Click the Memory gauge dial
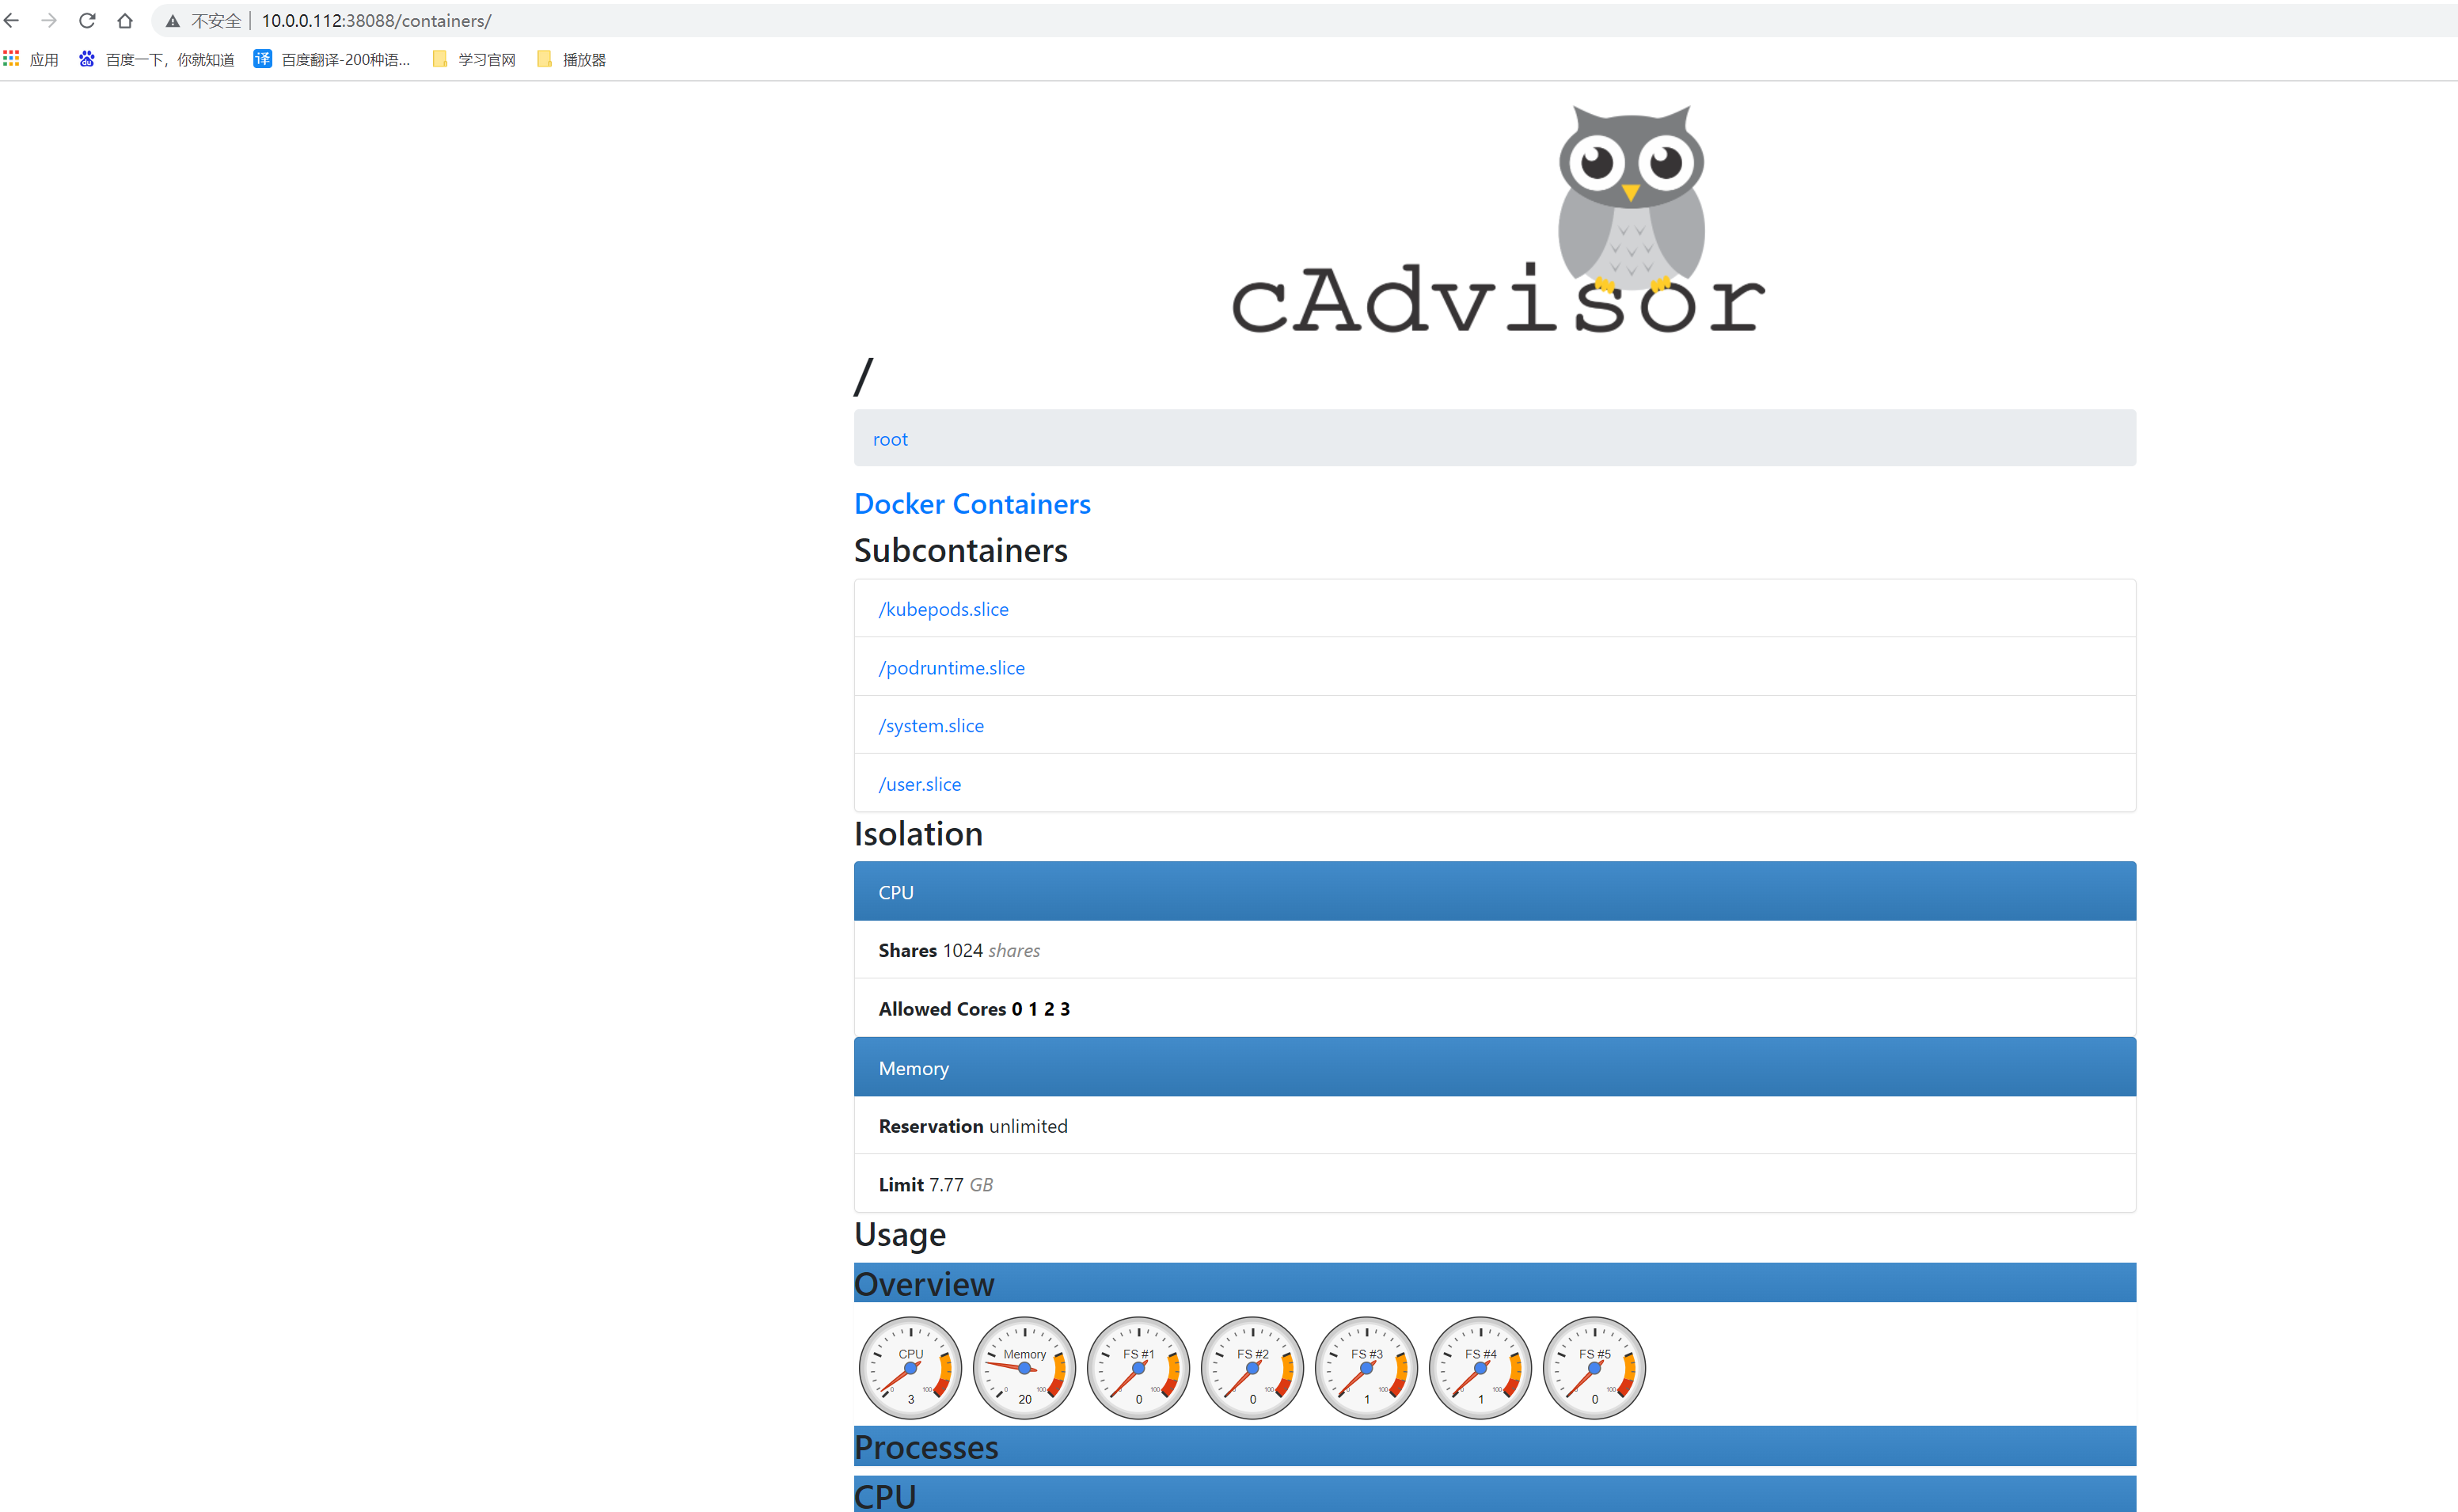The image size is (2458, 1512). (x=1024, y=1367)
